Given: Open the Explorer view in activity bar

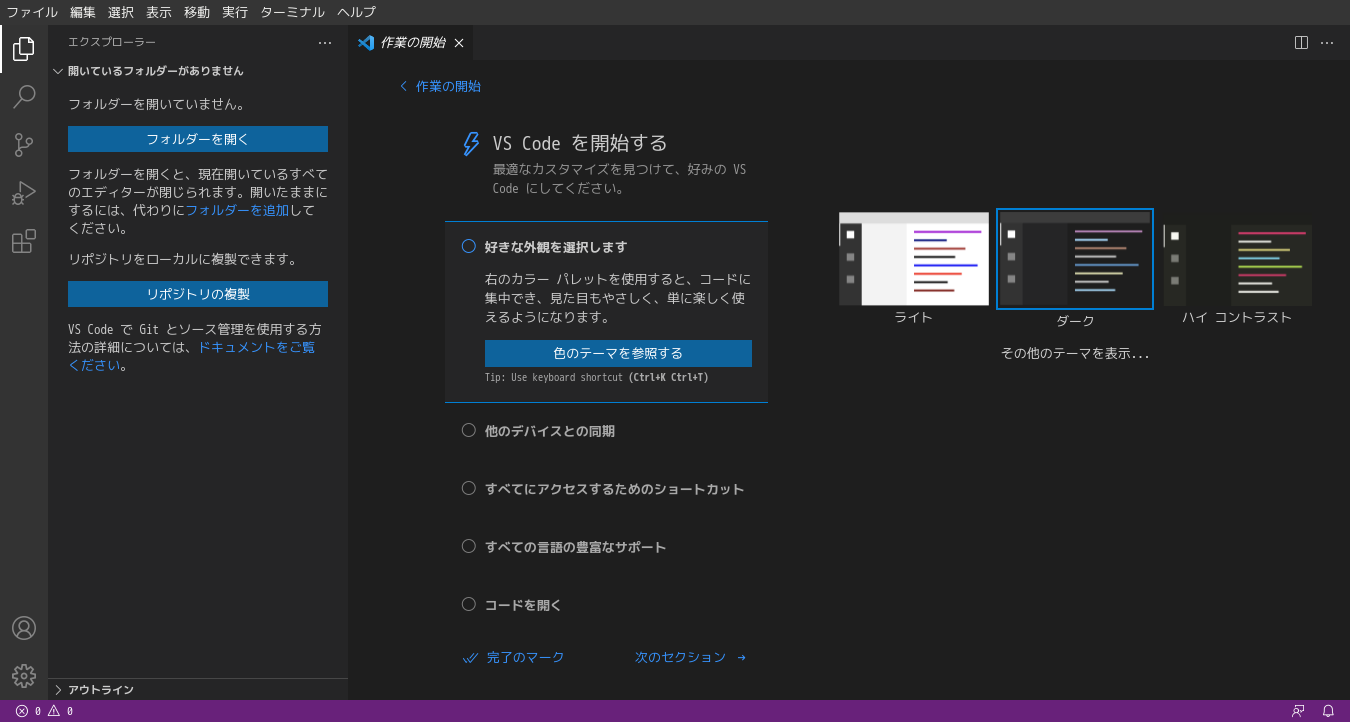Looking at the screenshot, I should click(x=24, y=49).
